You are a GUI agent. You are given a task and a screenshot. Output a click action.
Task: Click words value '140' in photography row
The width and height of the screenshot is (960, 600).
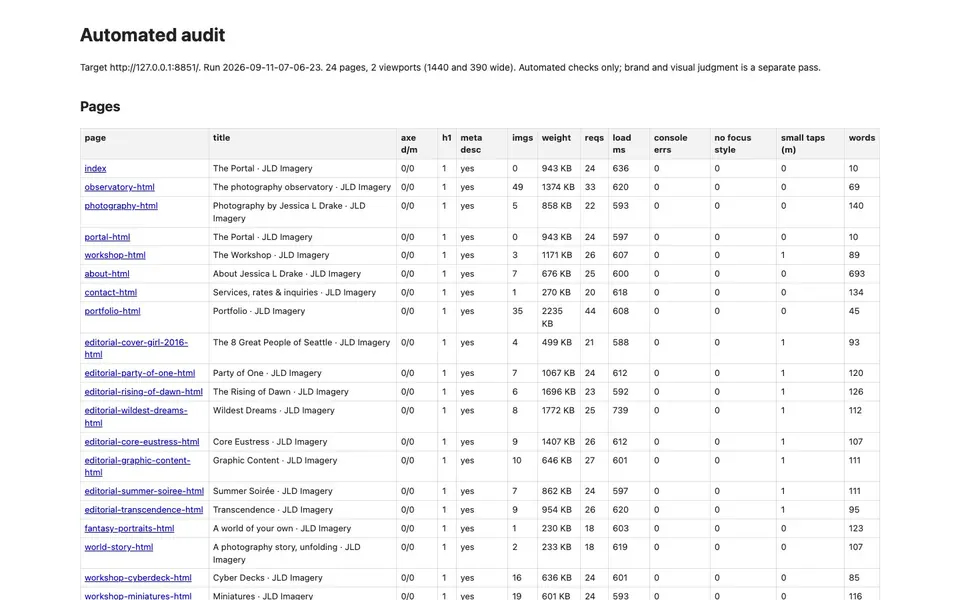coord(856,206)
